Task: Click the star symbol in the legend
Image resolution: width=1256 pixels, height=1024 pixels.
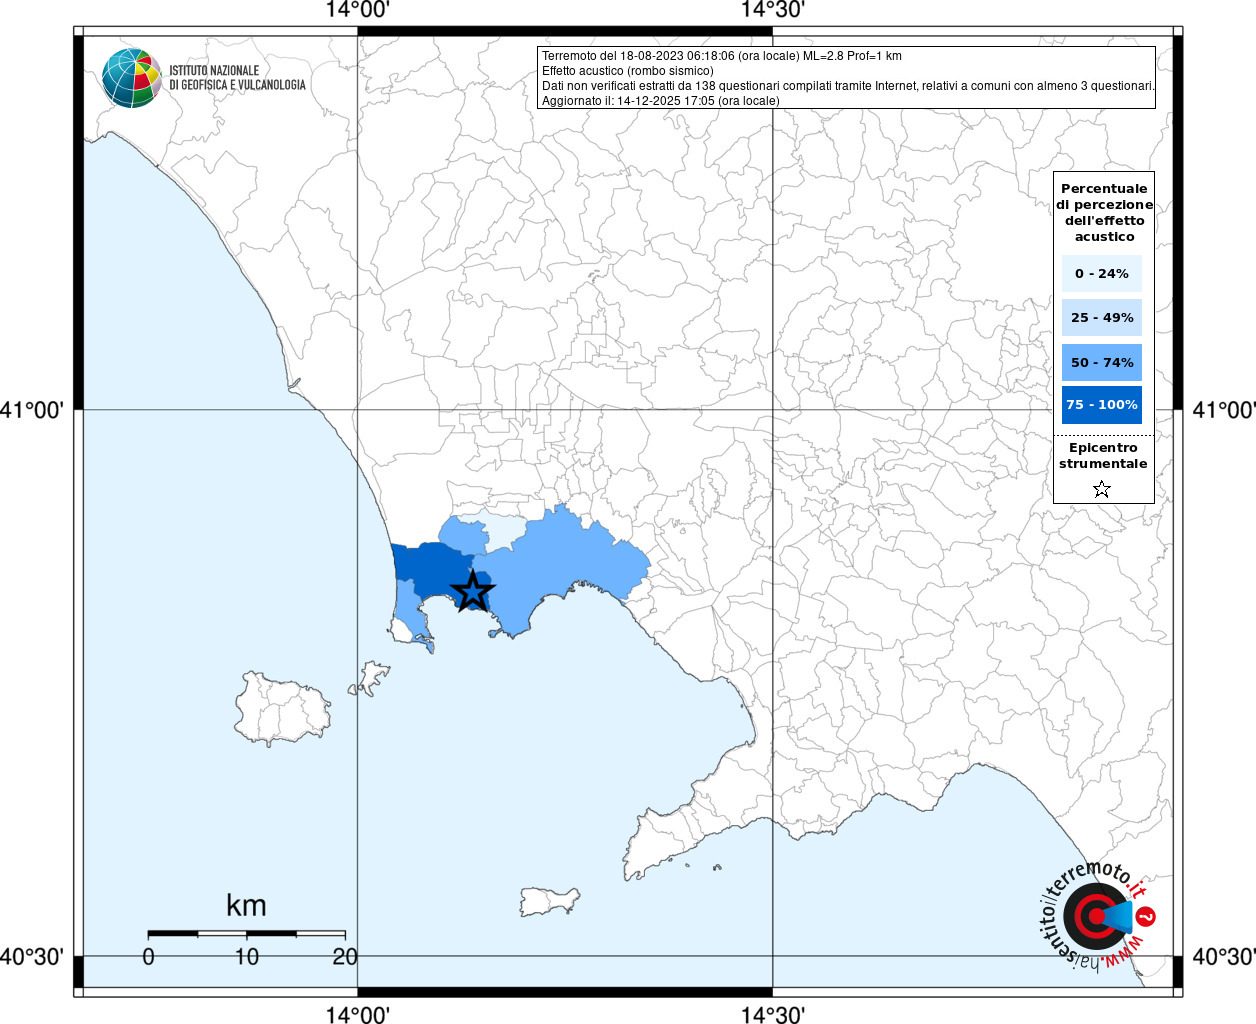Action: tap(1102, 489)
